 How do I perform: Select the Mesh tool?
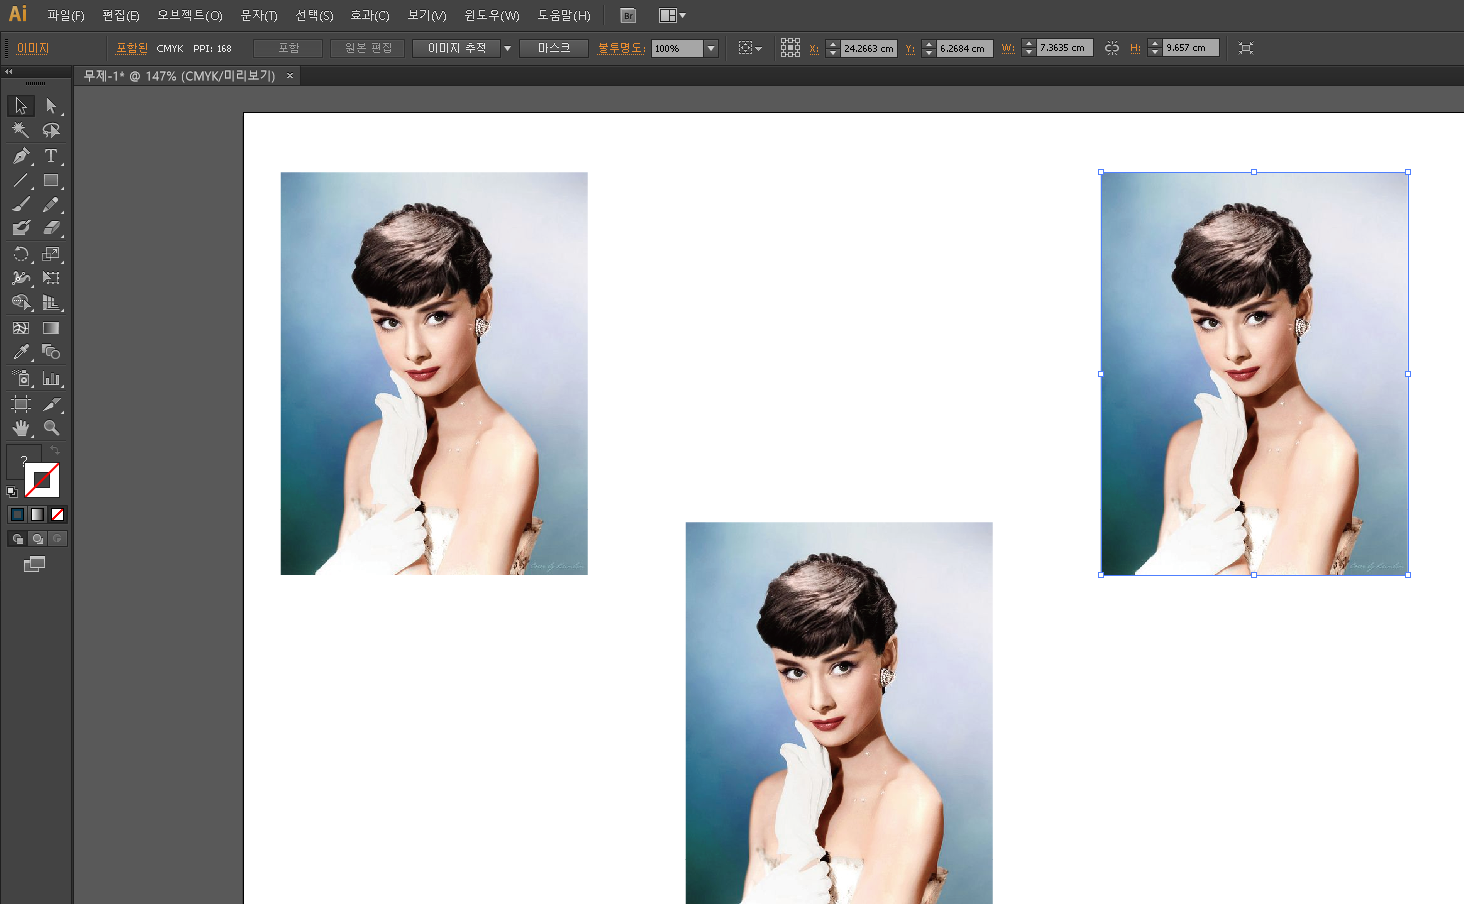(x=21, y=328)
